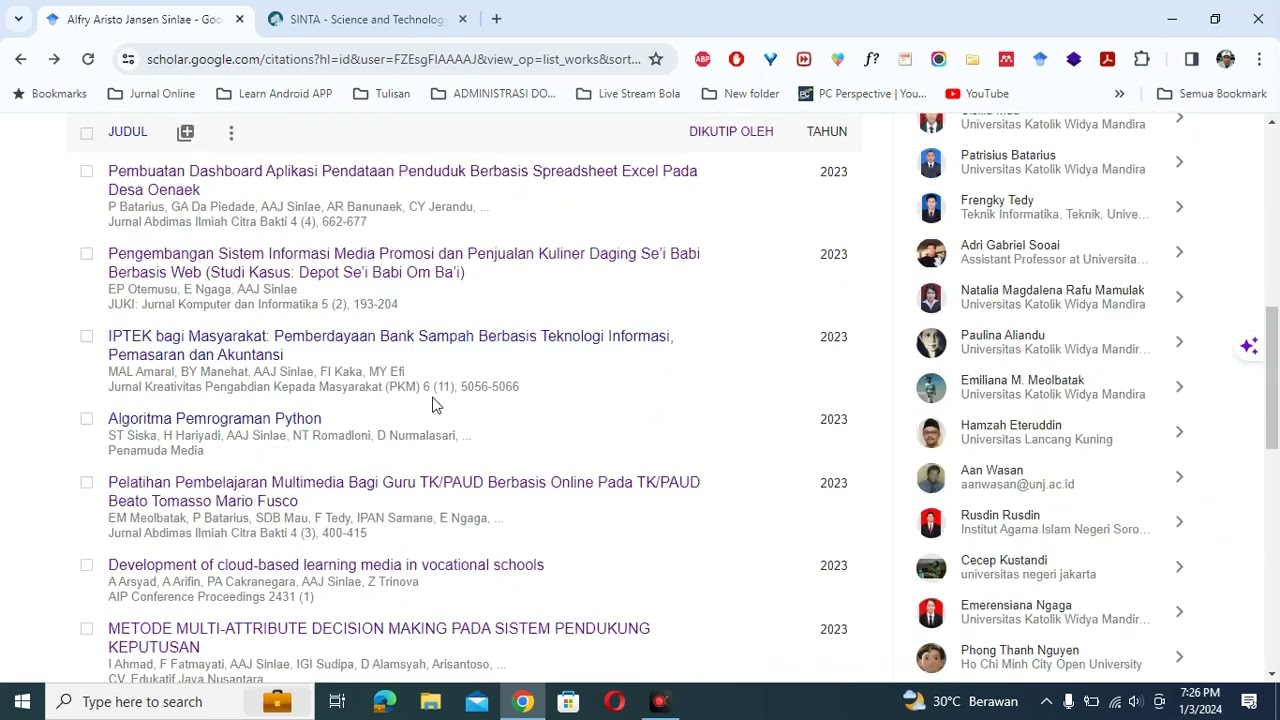
Task: Sort articles by the JUDUL header
Action: (128, 132)
